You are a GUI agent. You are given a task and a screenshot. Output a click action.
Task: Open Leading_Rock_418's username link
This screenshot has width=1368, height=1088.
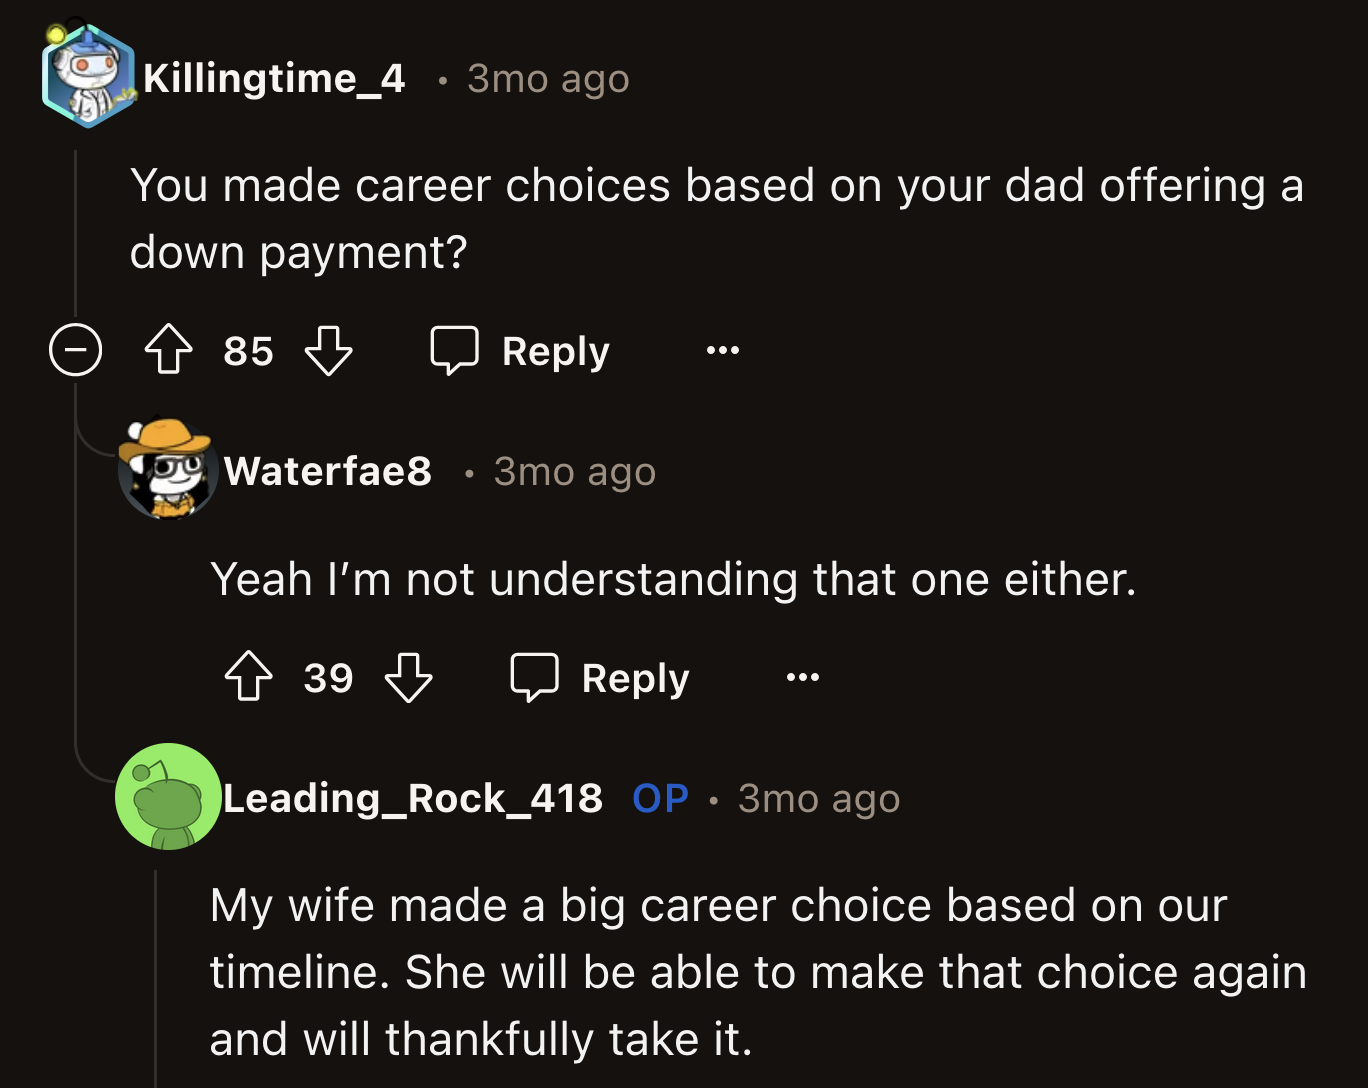click(x=412, y=799)
